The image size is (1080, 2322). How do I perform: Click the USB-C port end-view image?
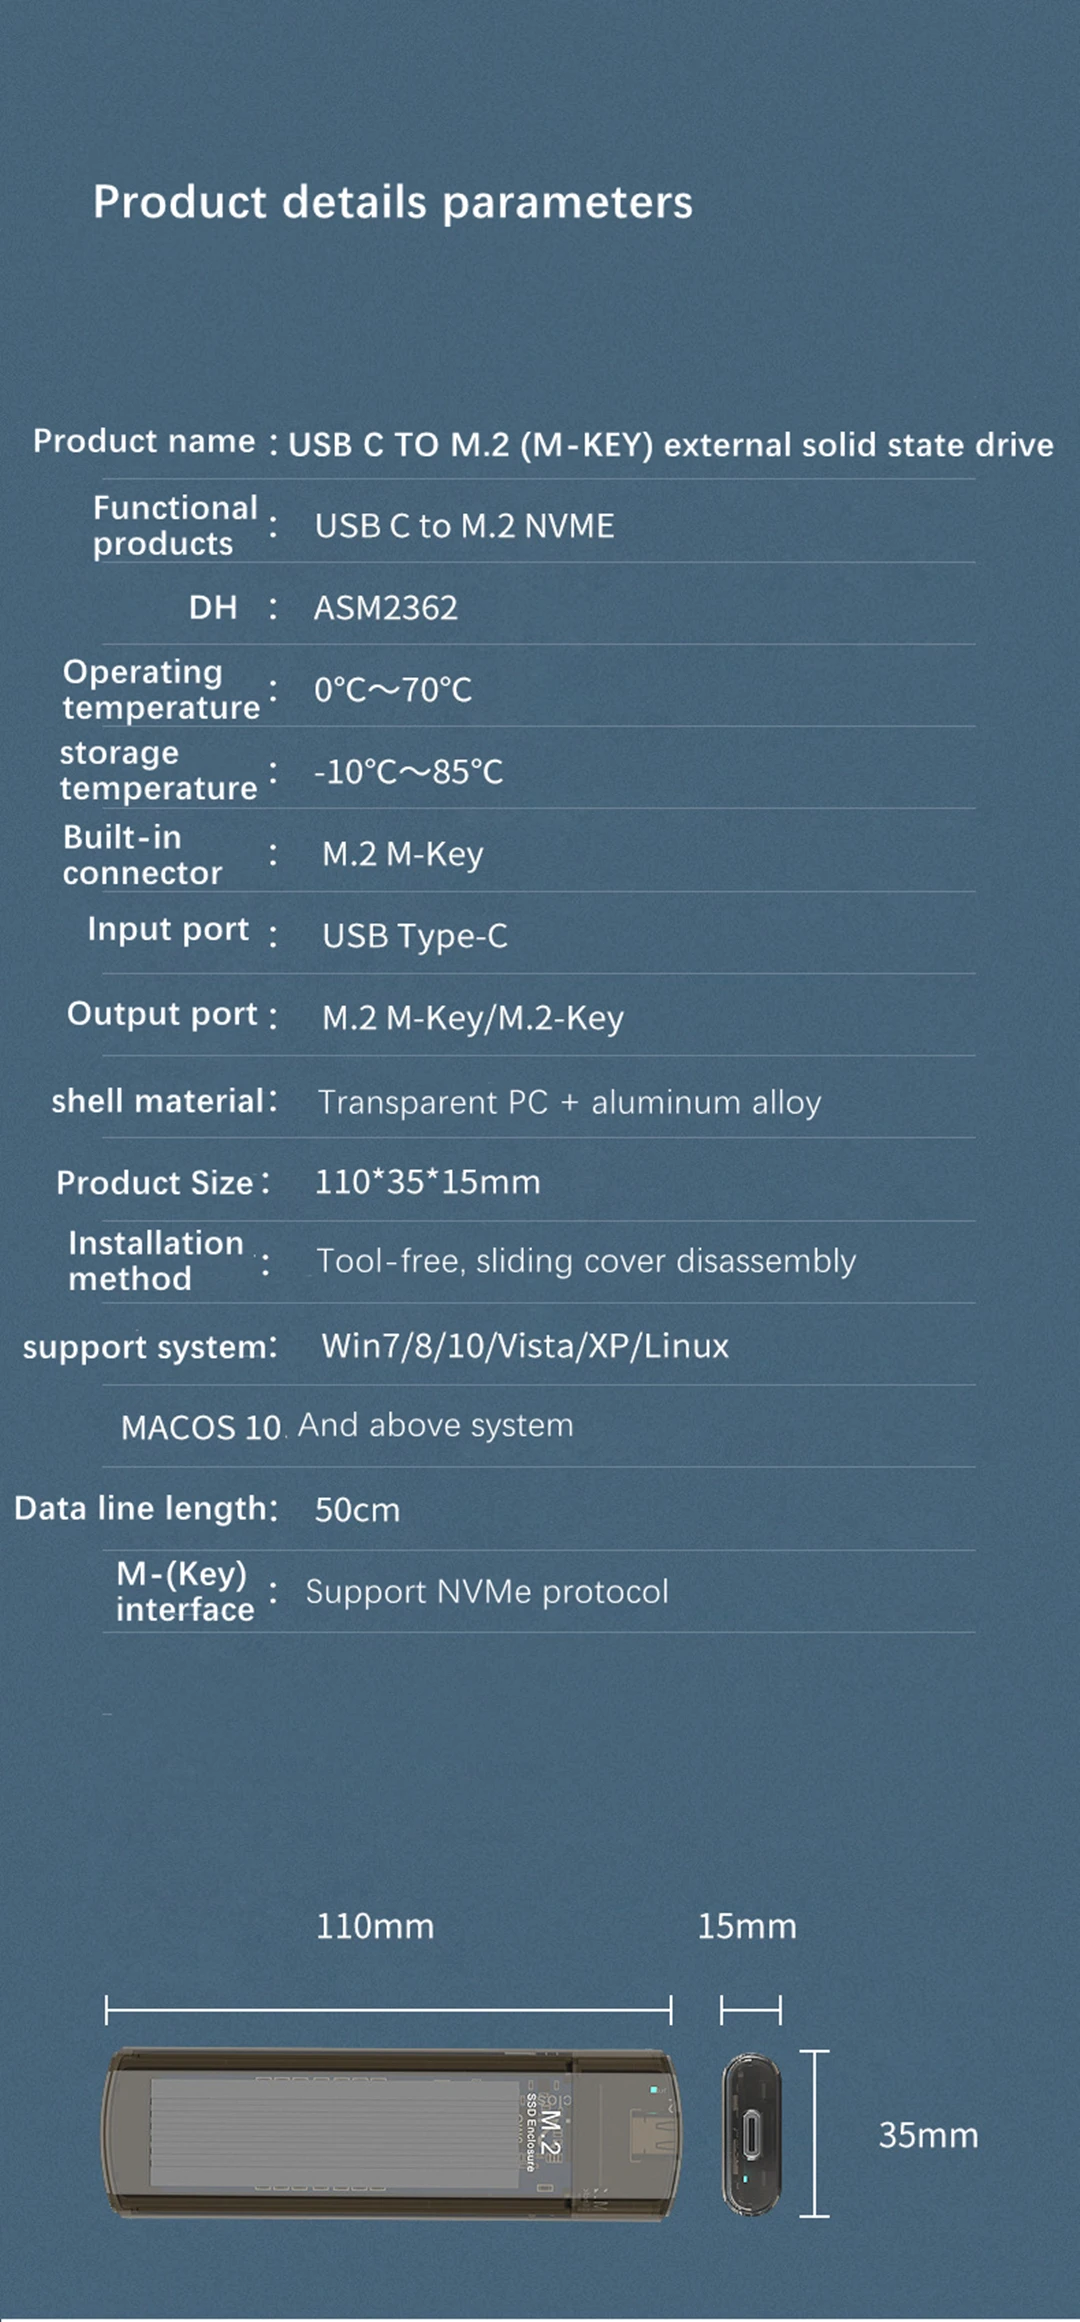tap(750, 2133)
